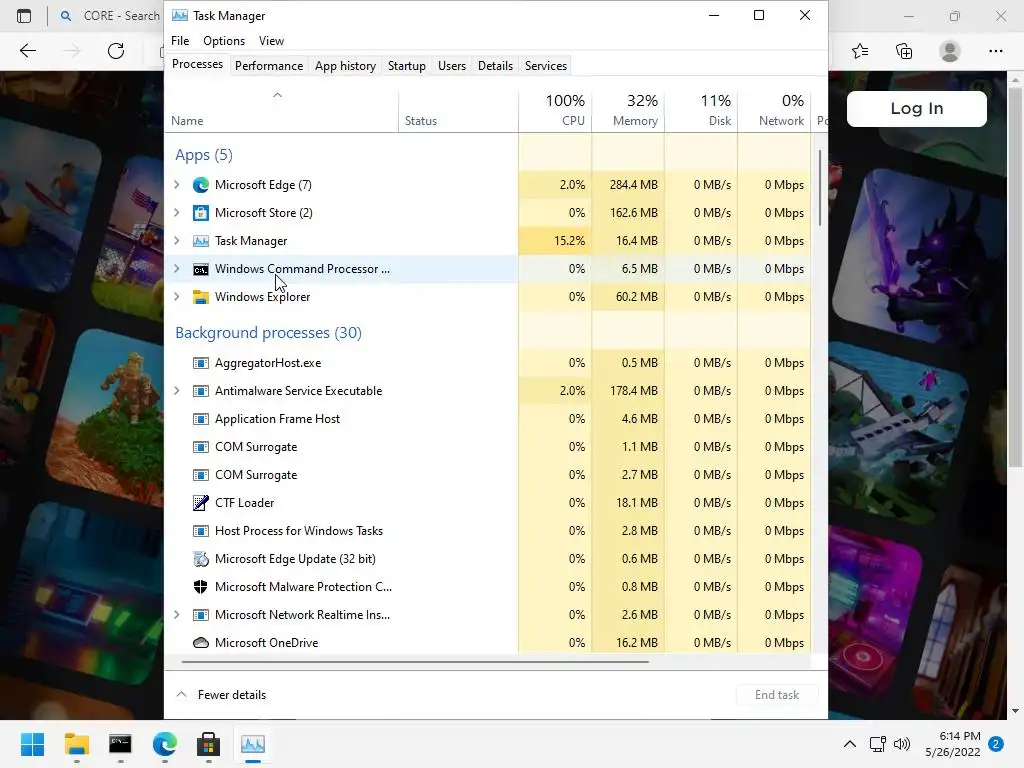The height and width of the screenshot is (768, 1024).
Task: Switch to the Details tab
Action: (x=495, y=66)
